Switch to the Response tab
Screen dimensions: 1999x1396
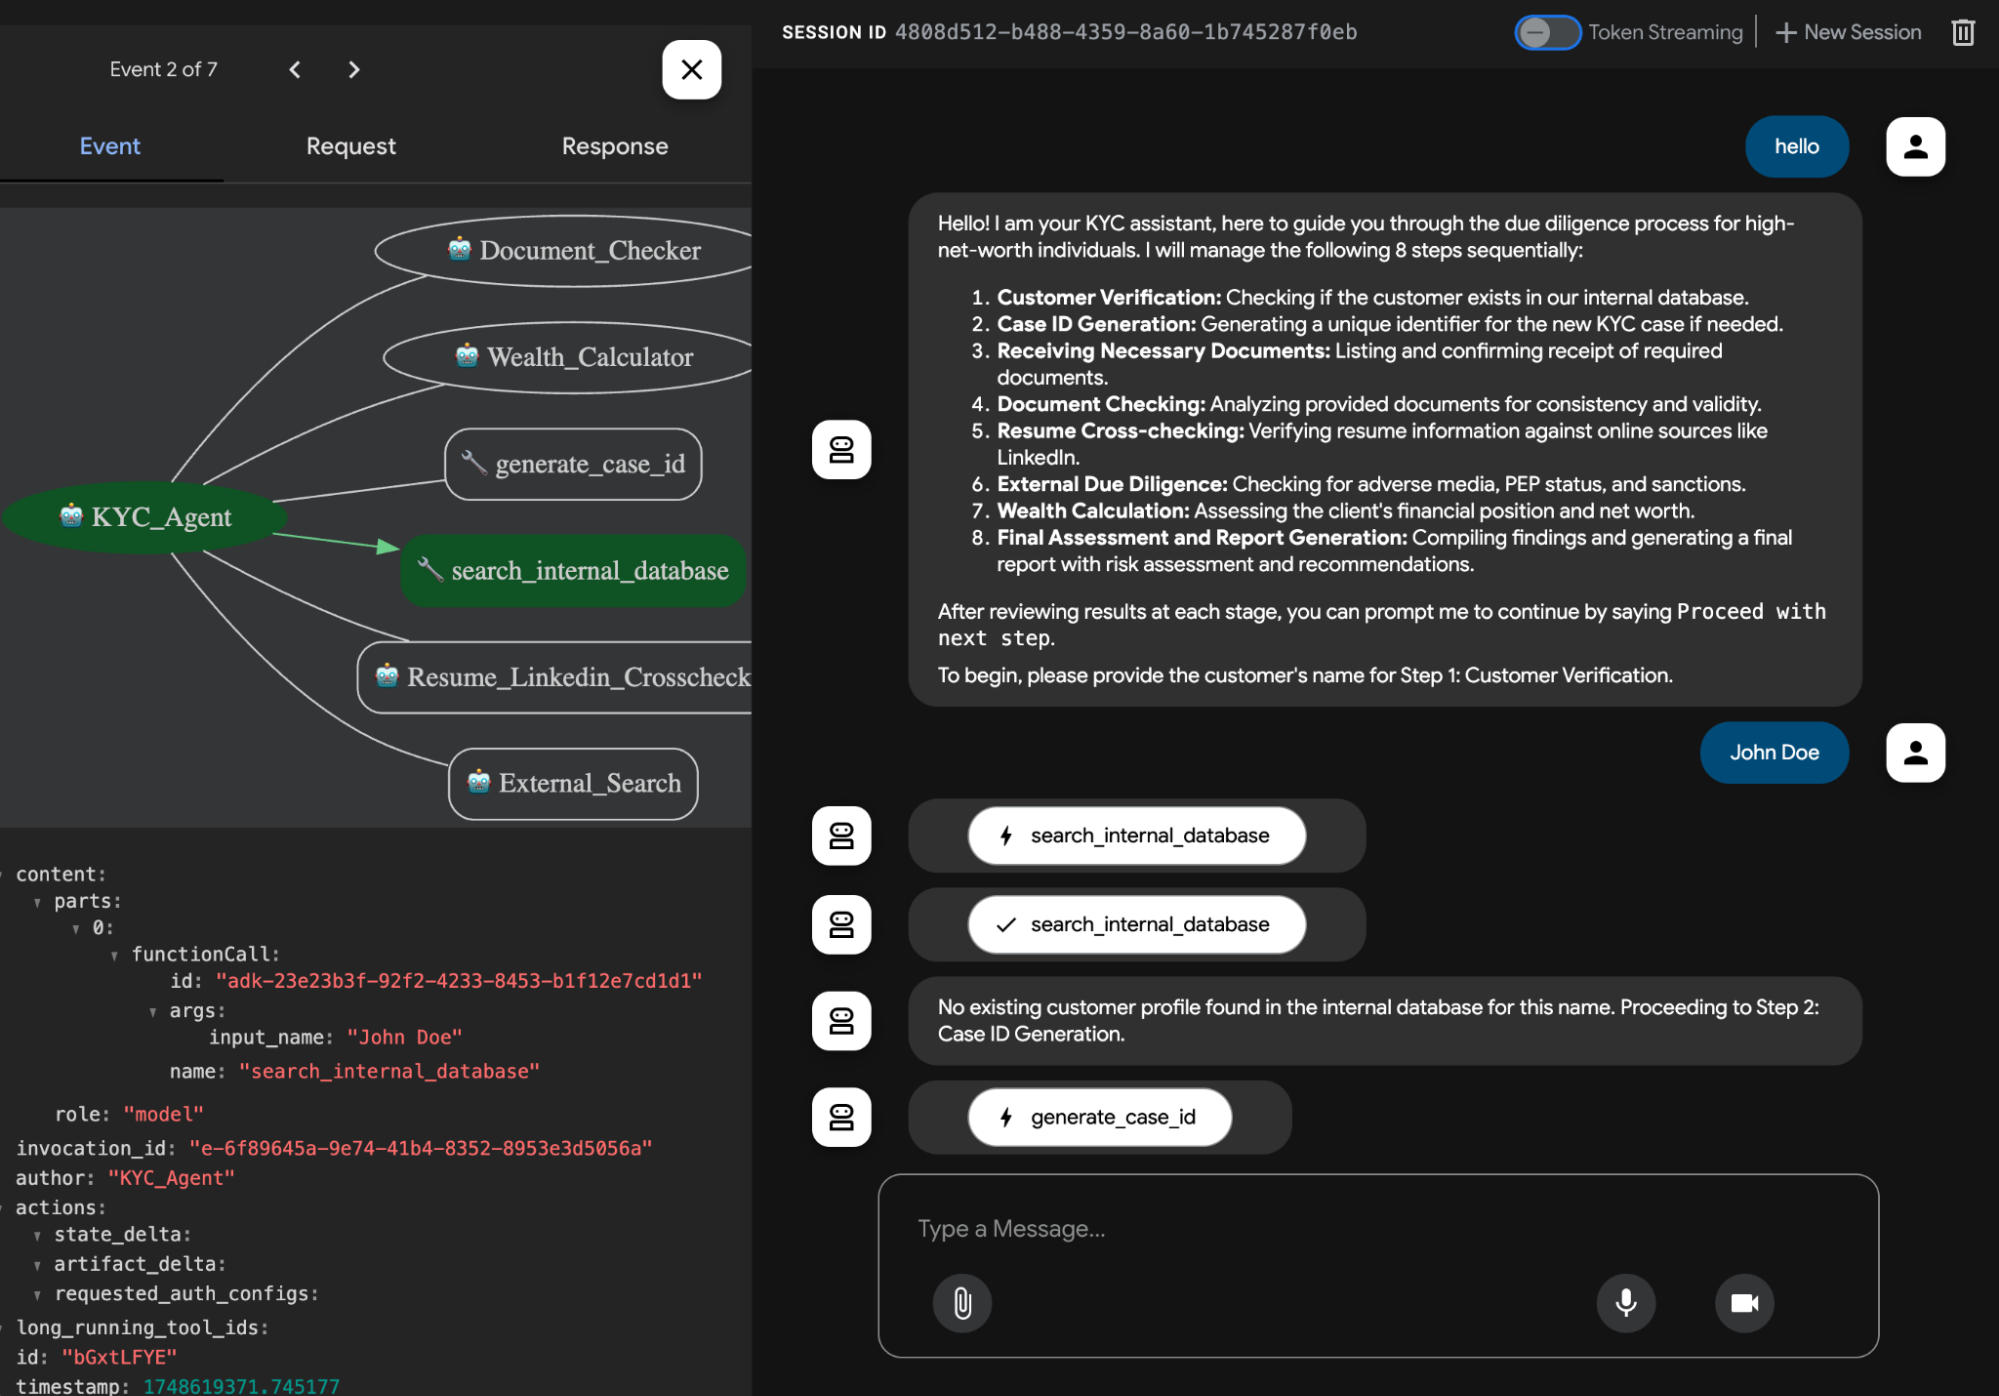tap(614, 146)
